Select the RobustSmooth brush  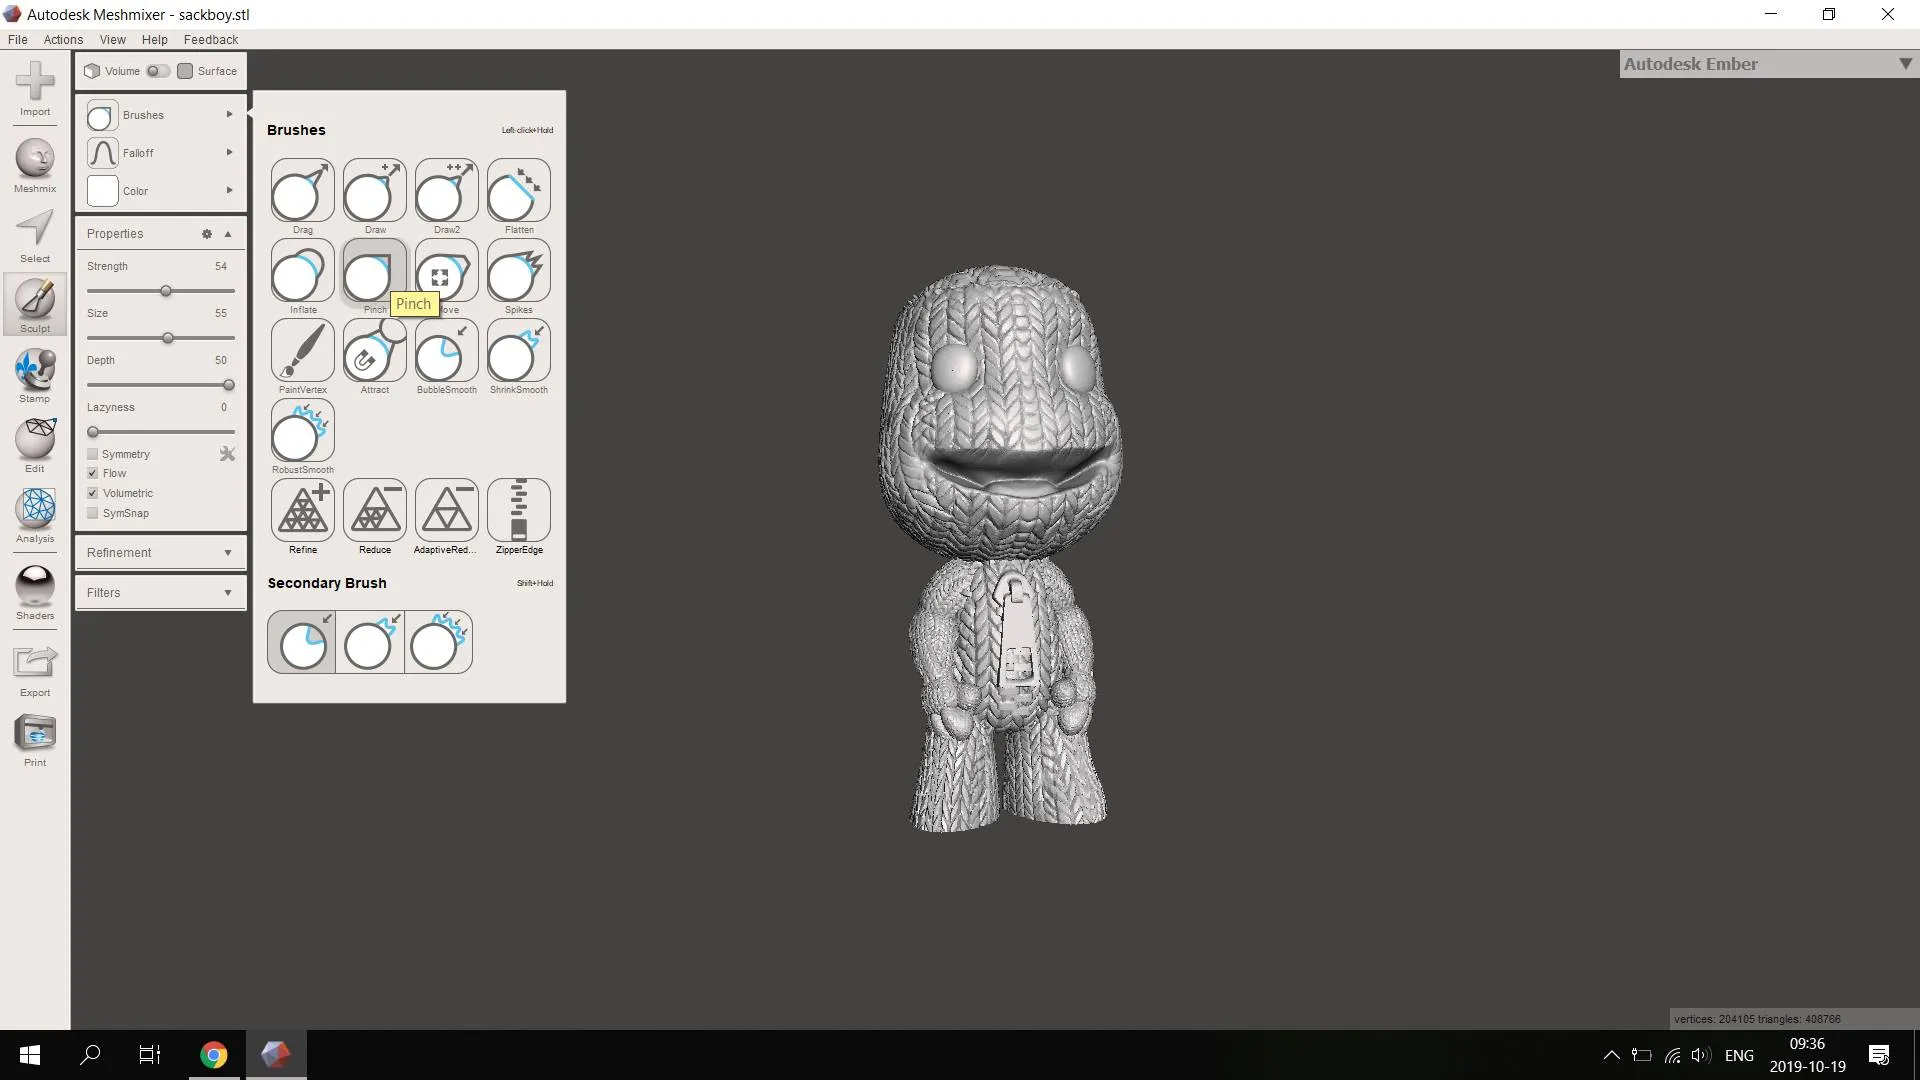pyautogui.click(x=301, y=432)
